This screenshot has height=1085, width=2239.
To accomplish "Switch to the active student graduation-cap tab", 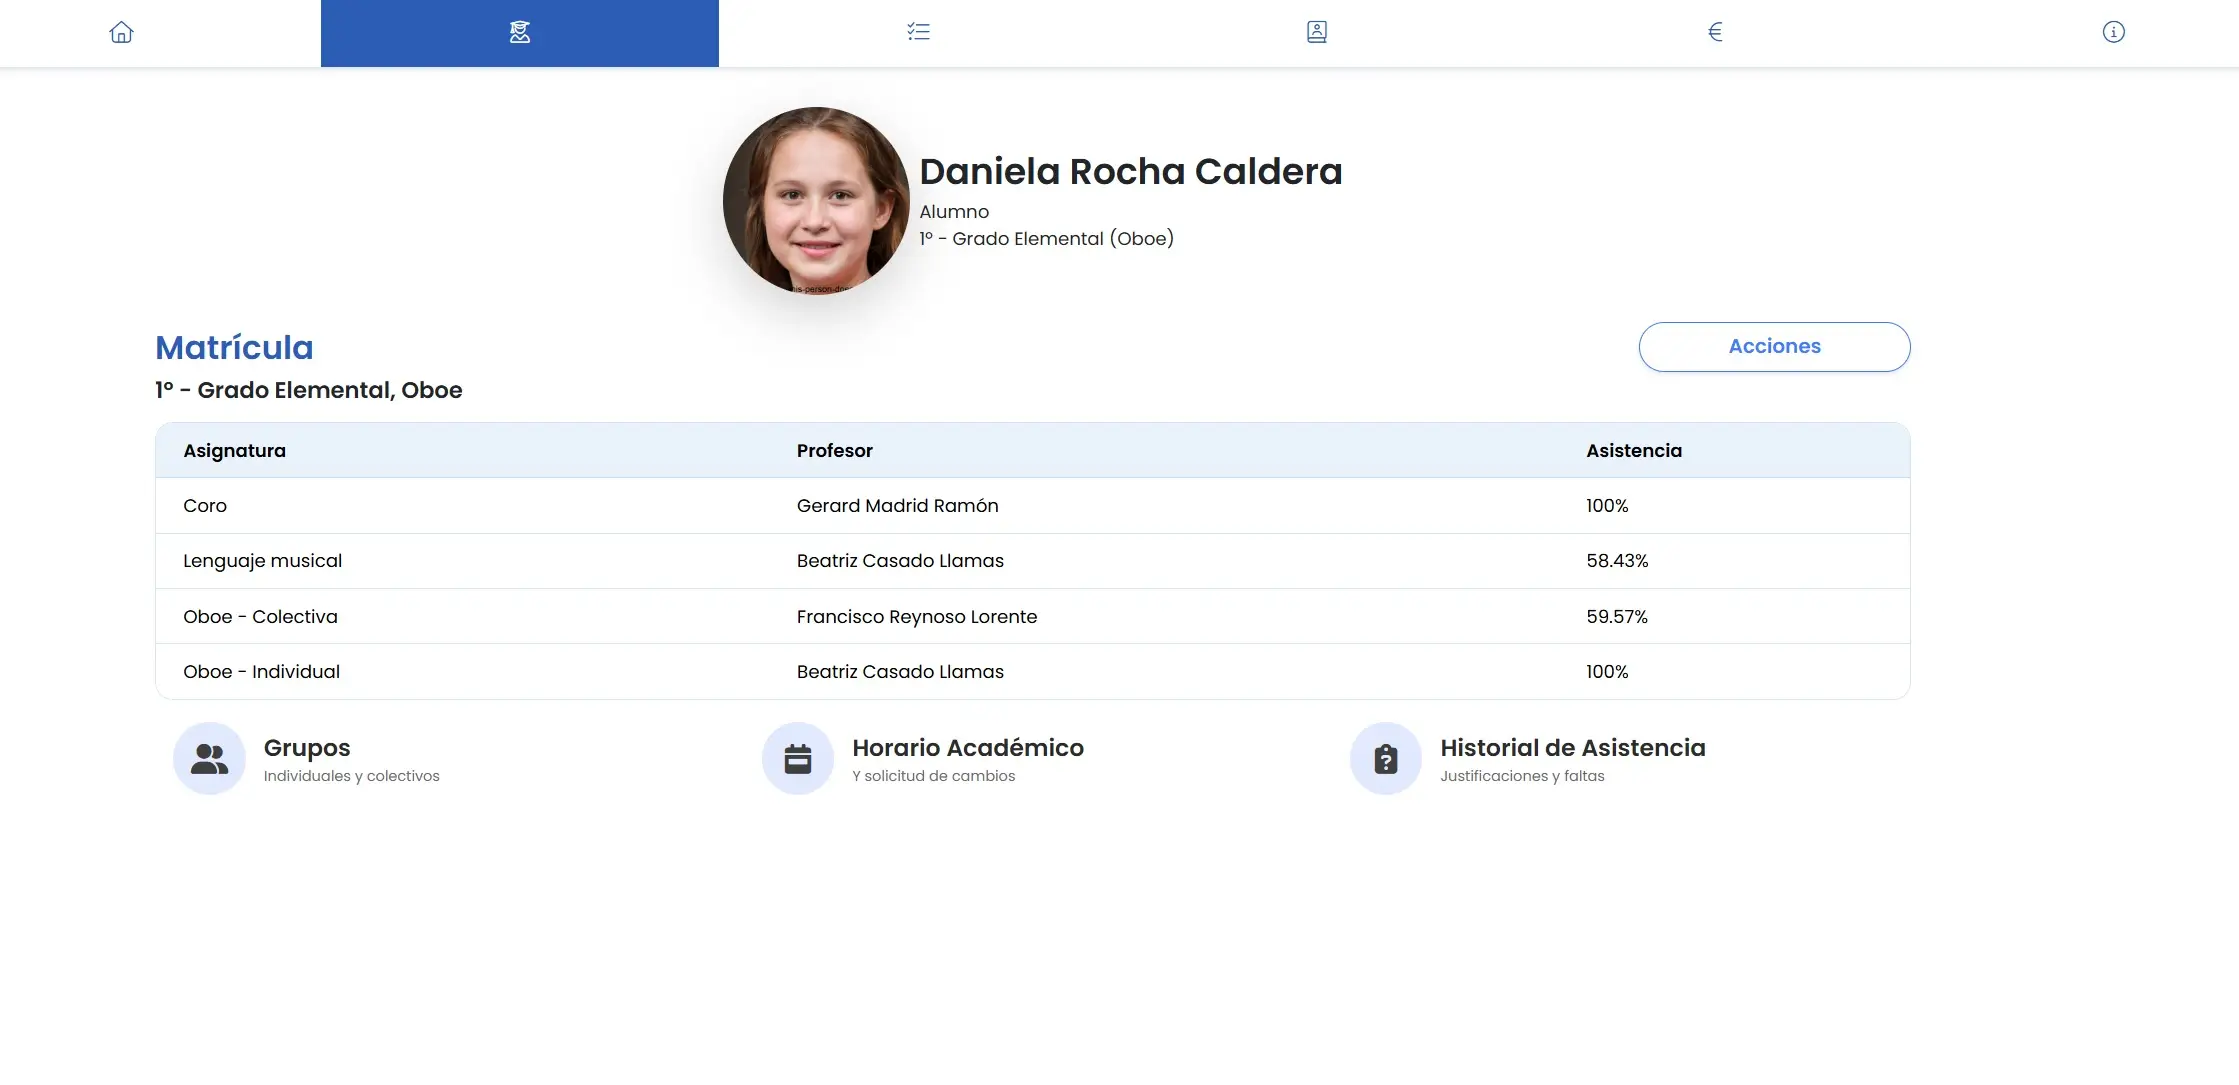I will 519,32.
